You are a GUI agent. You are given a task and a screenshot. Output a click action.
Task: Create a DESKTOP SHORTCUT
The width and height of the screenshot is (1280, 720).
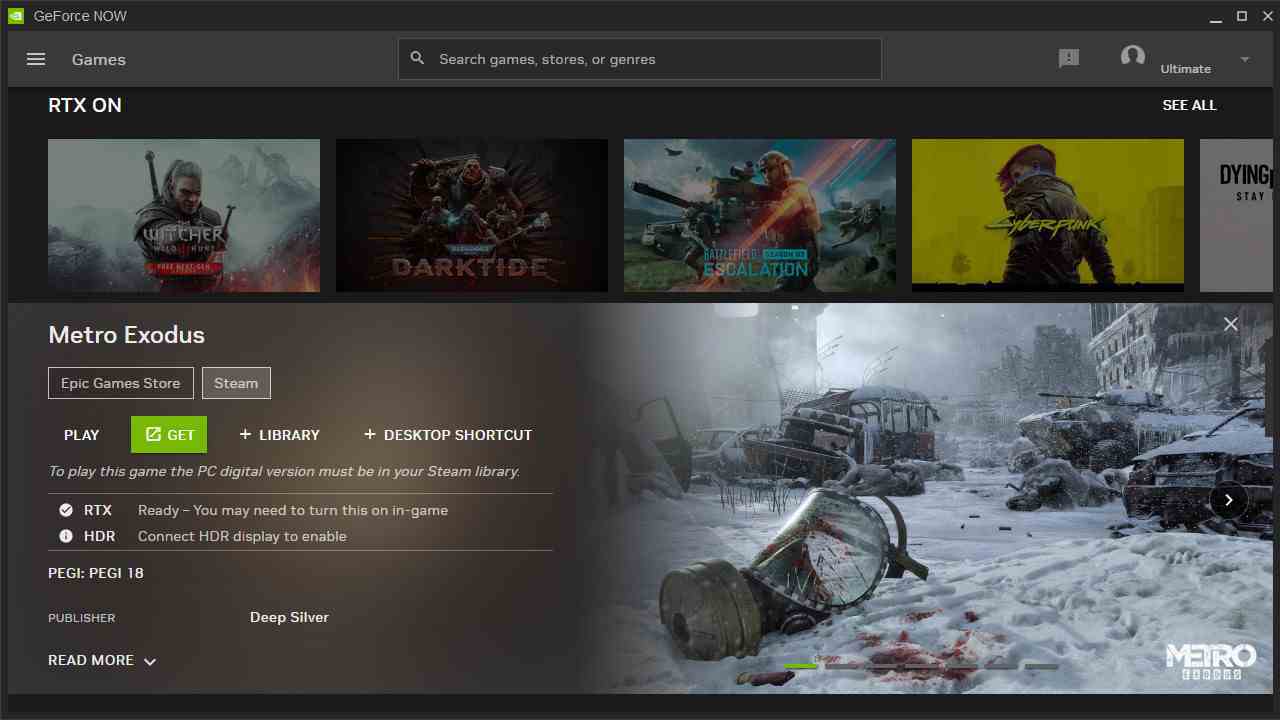click(x=448, y=435)
